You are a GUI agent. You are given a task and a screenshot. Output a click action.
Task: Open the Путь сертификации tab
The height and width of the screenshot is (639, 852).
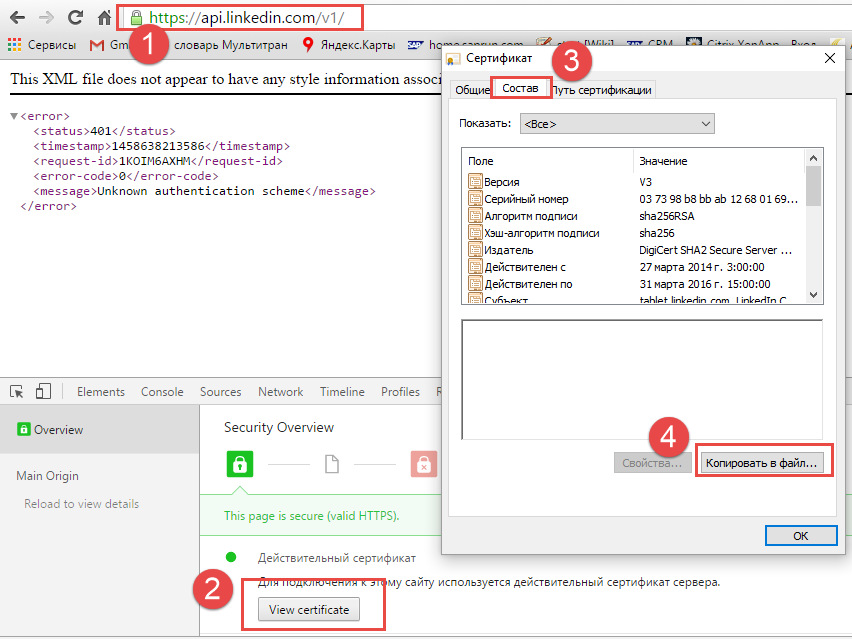602,90
